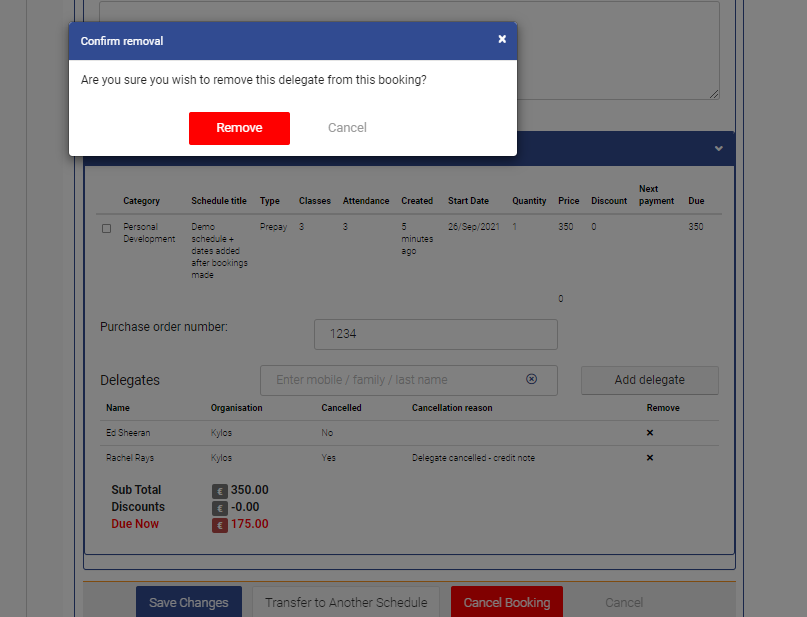
Task: Click the euro icon beside Discounts
Action: point(219,508)
